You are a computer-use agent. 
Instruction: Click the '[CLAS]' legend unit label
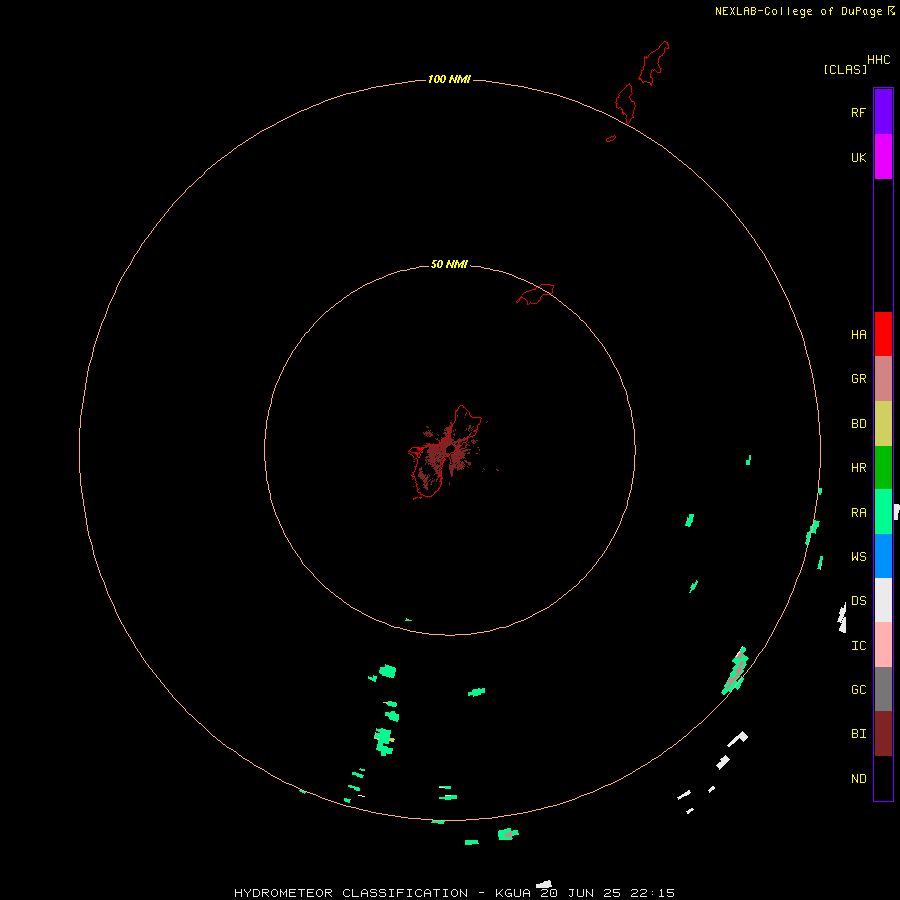pyautogui.click(x=845, y=69)
